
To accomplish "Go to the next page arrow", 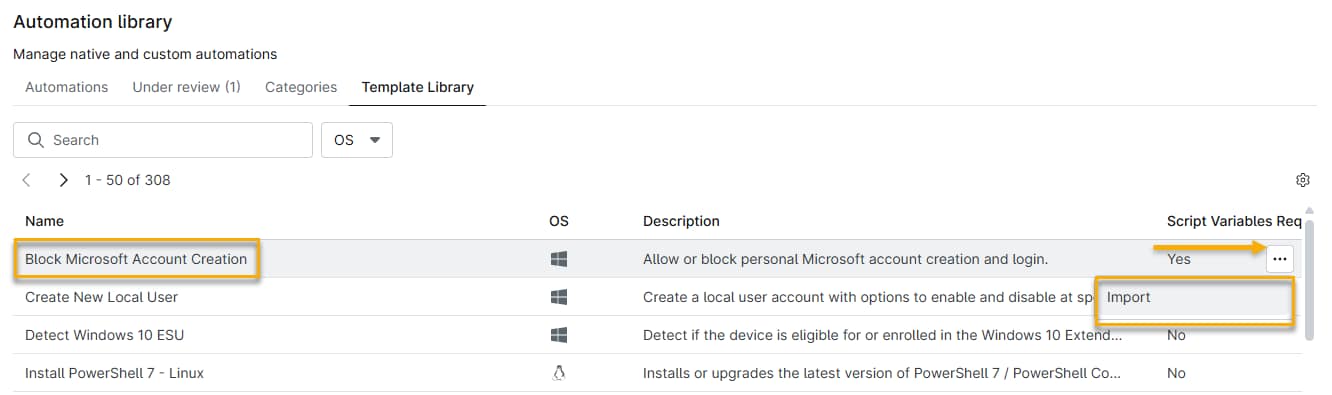I will click(63, 180).
